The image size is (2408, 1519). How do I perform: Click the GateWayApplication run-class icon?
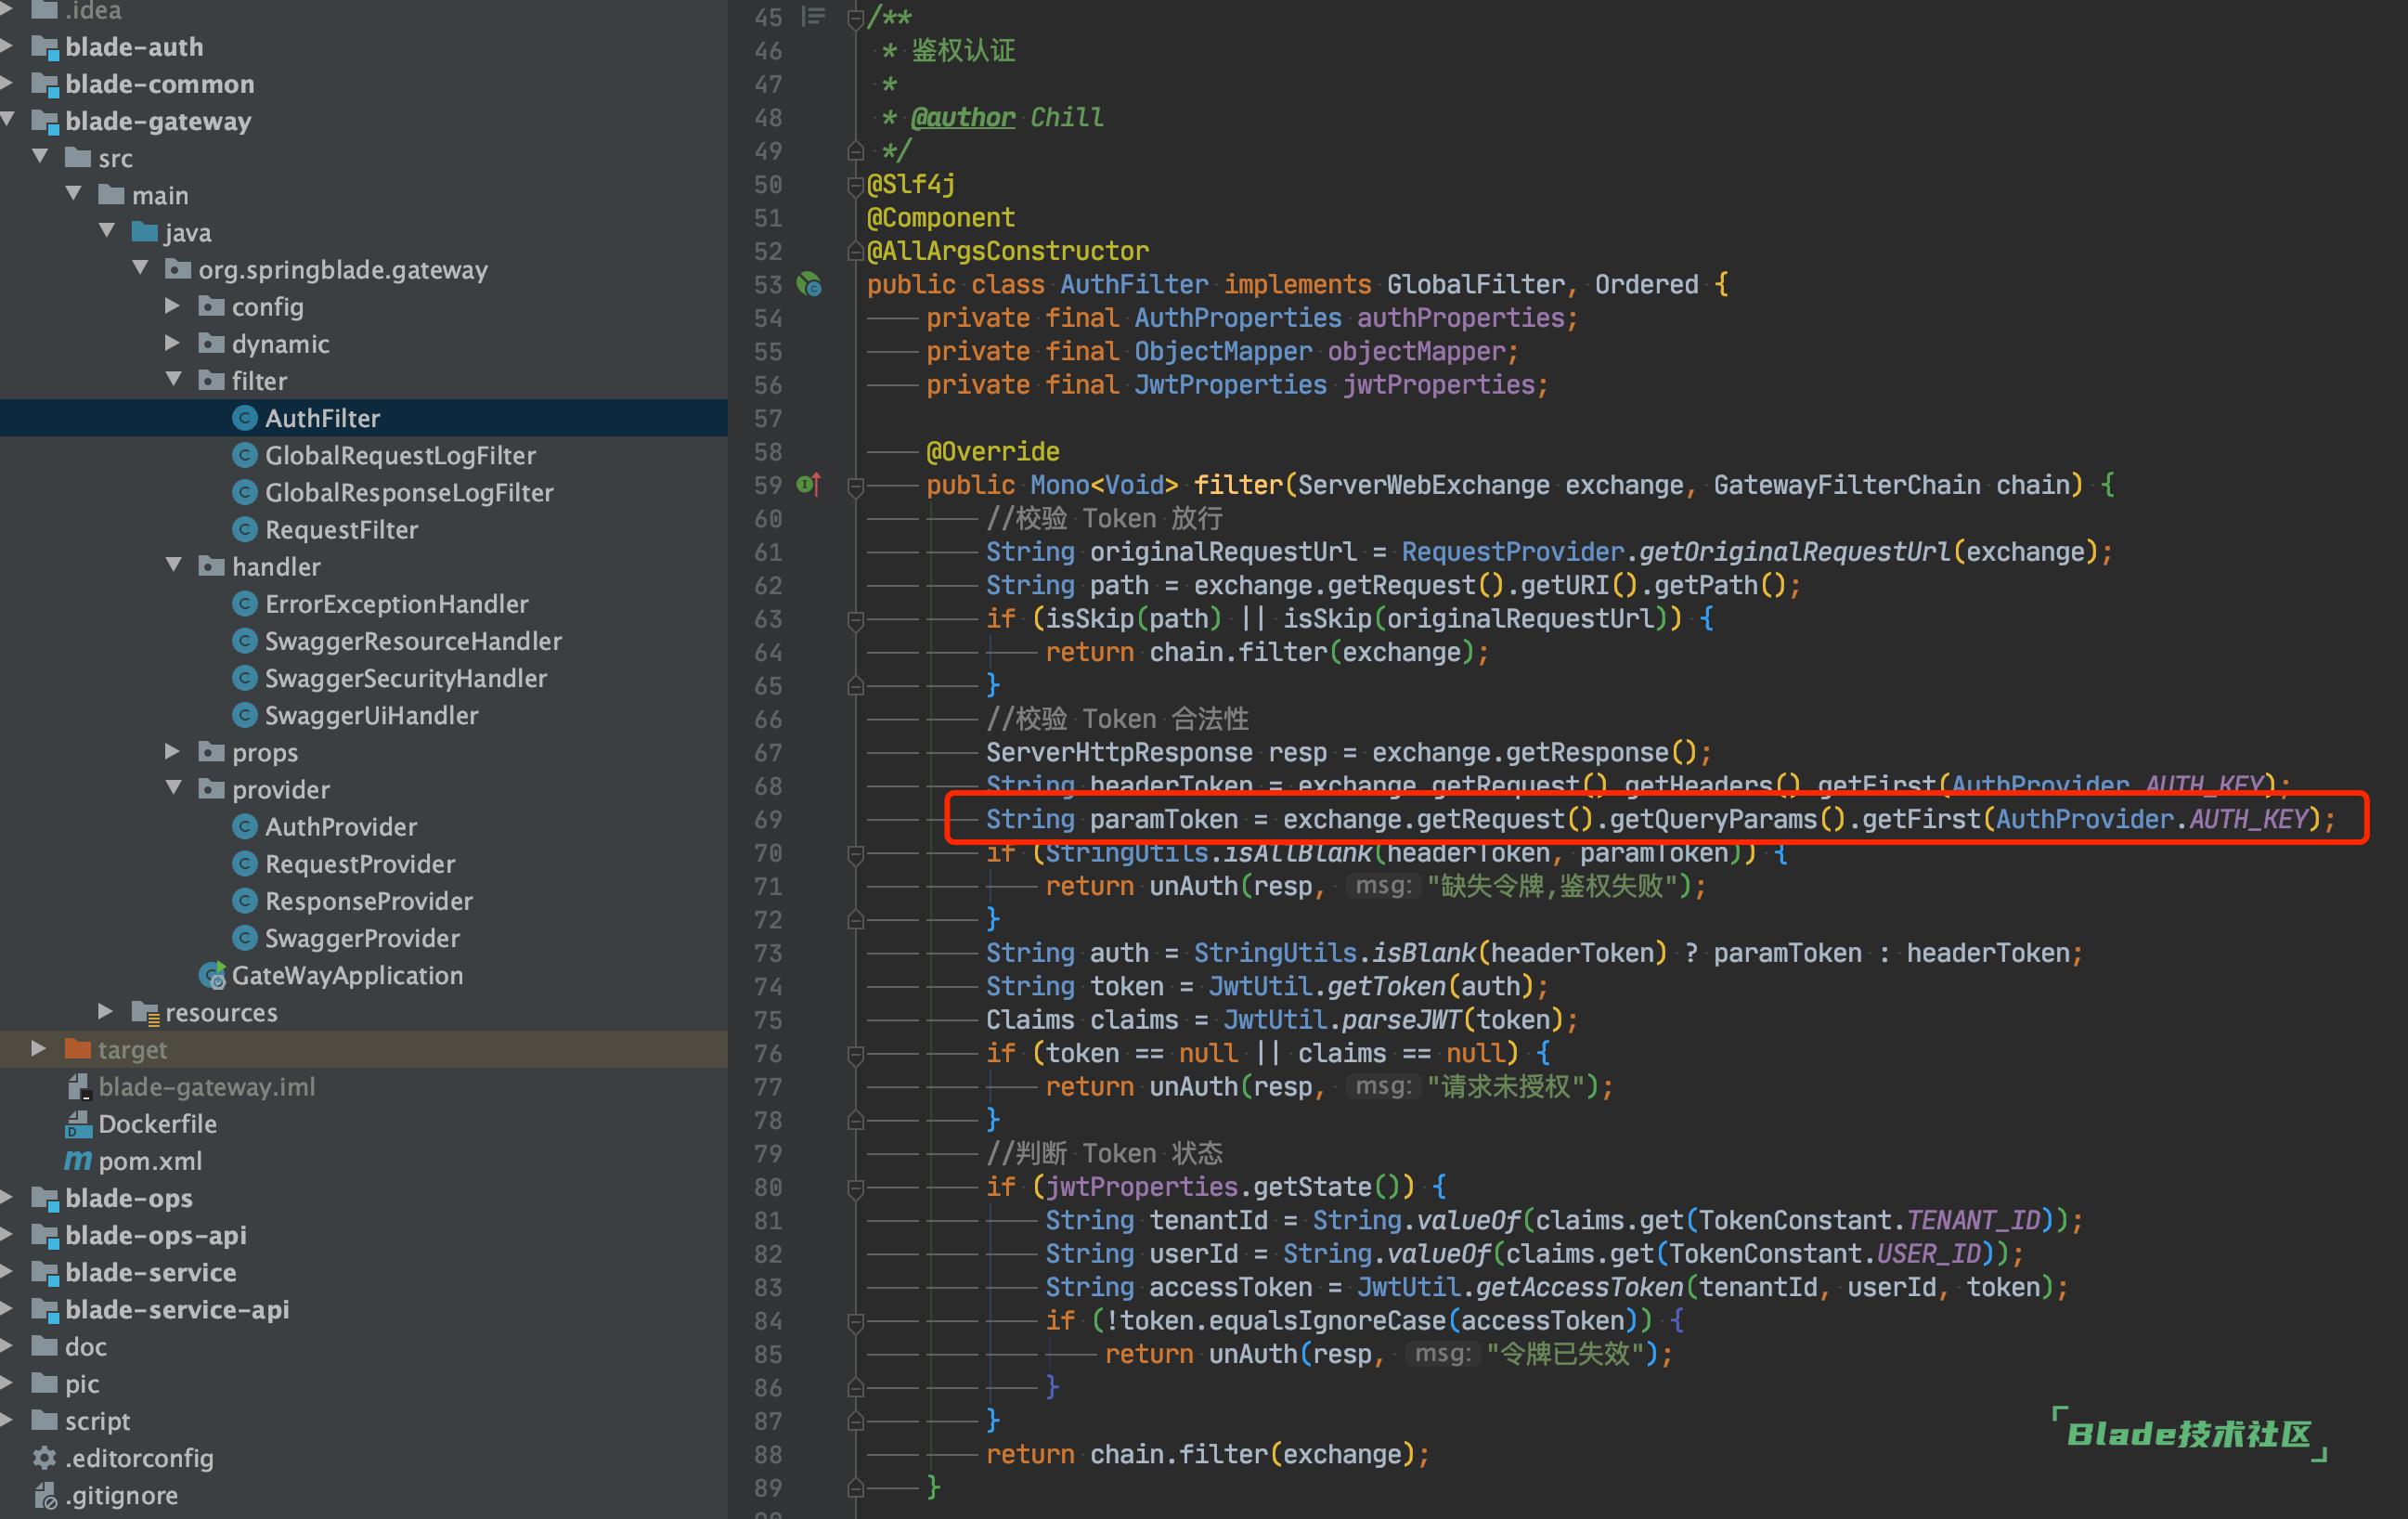click(x=212, y=975)
